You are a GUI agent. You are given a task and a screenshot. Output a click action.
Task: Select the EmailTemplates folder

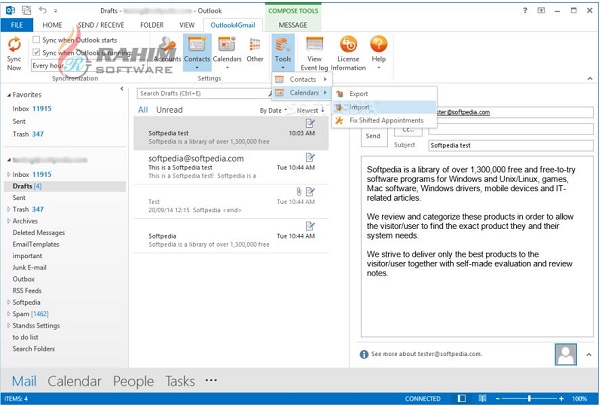pos(36,244)
